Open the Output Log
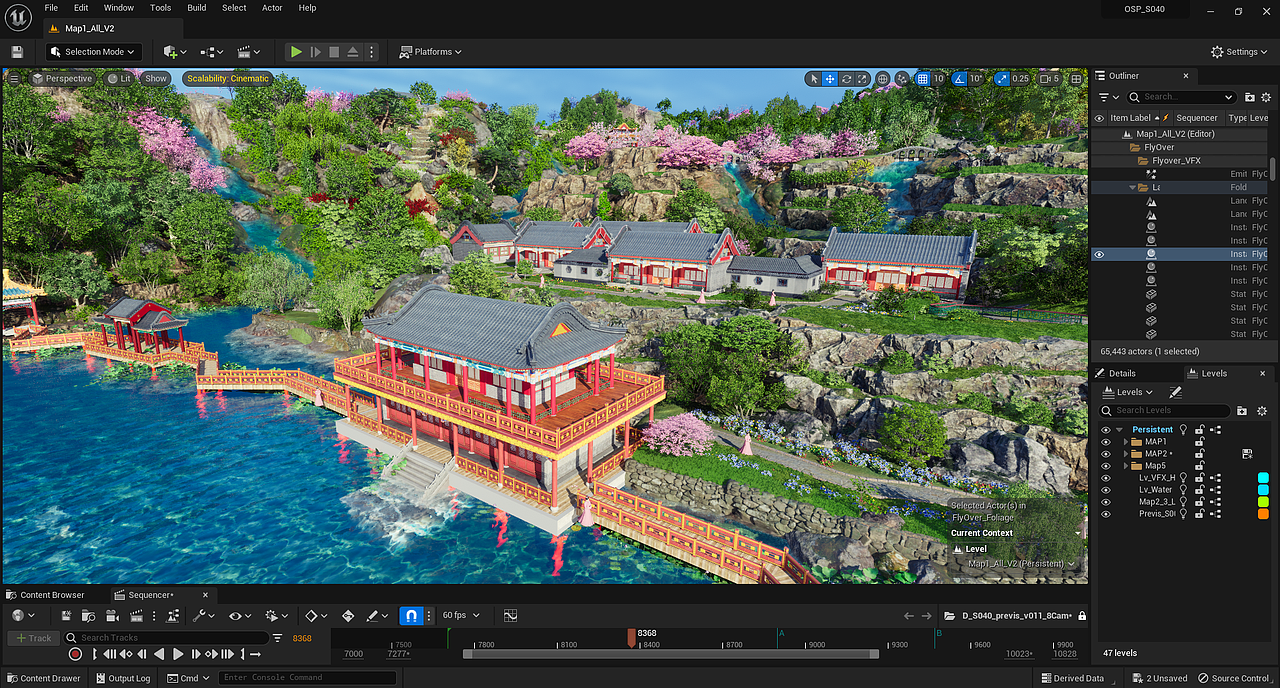 123,678
